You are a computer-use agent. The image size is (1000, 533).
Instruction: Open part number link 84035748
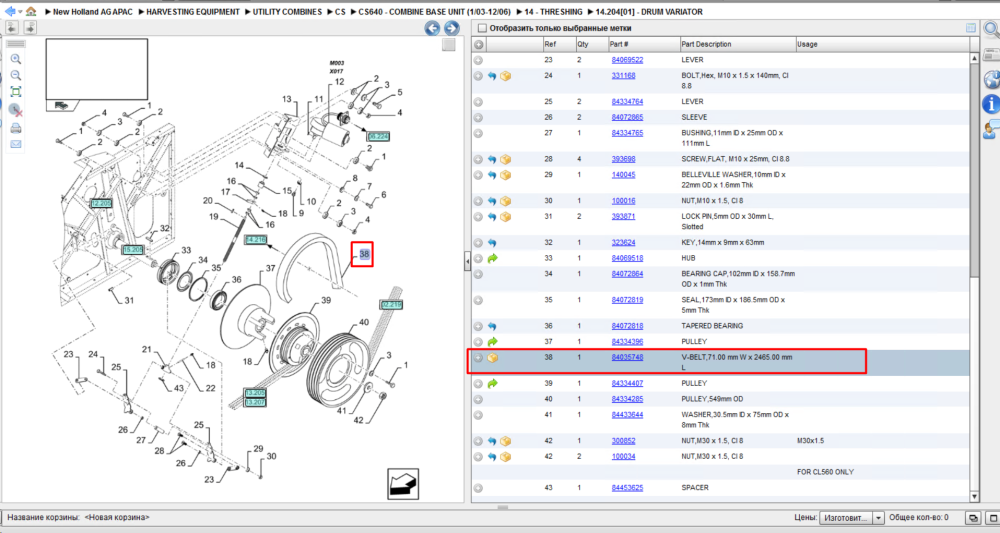click(627, 358)
